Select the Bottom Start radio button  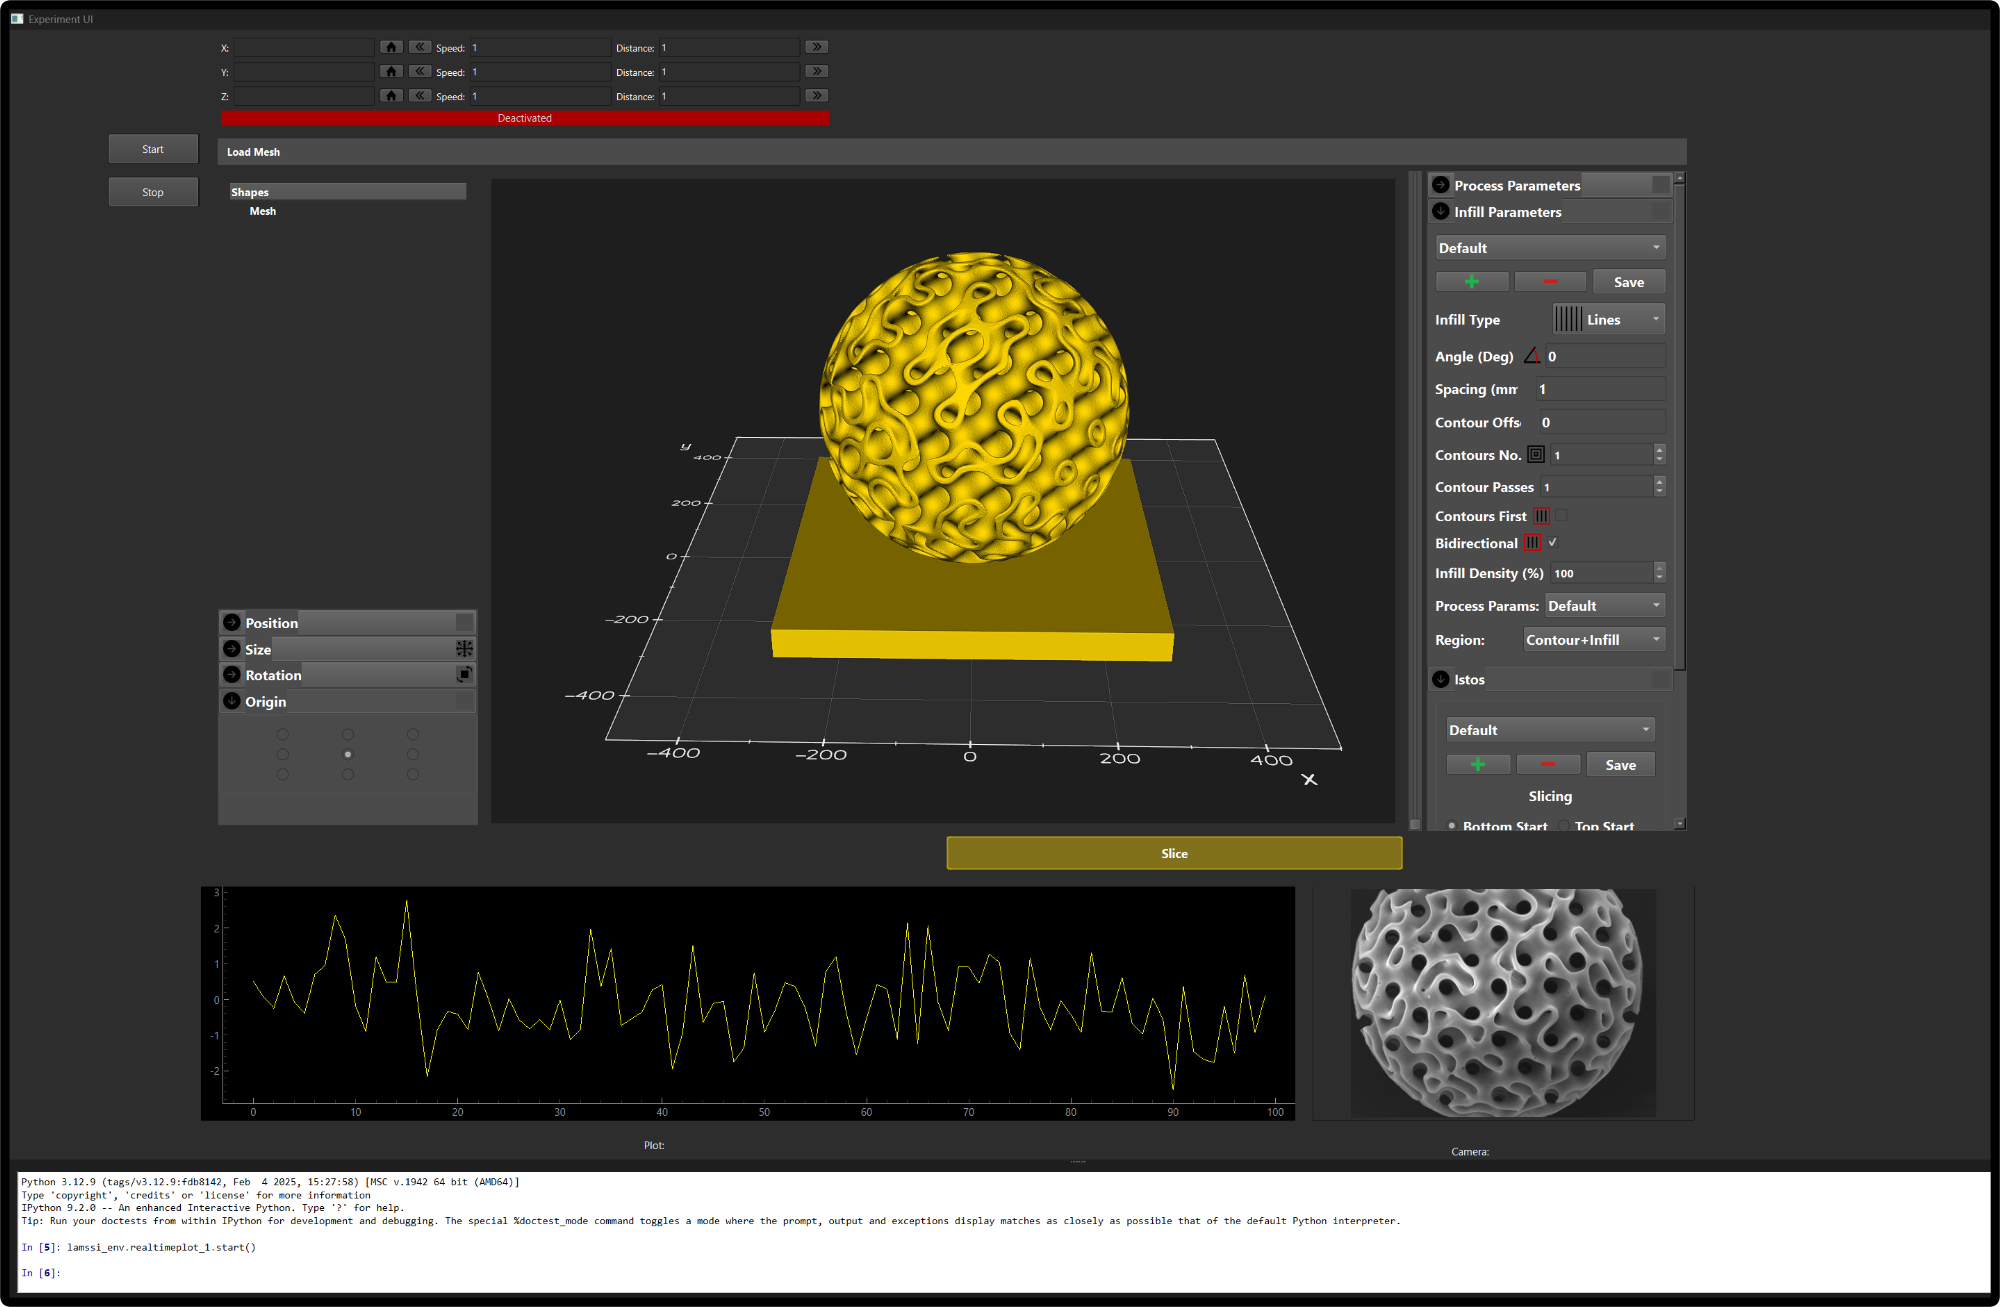(1452, 826)
